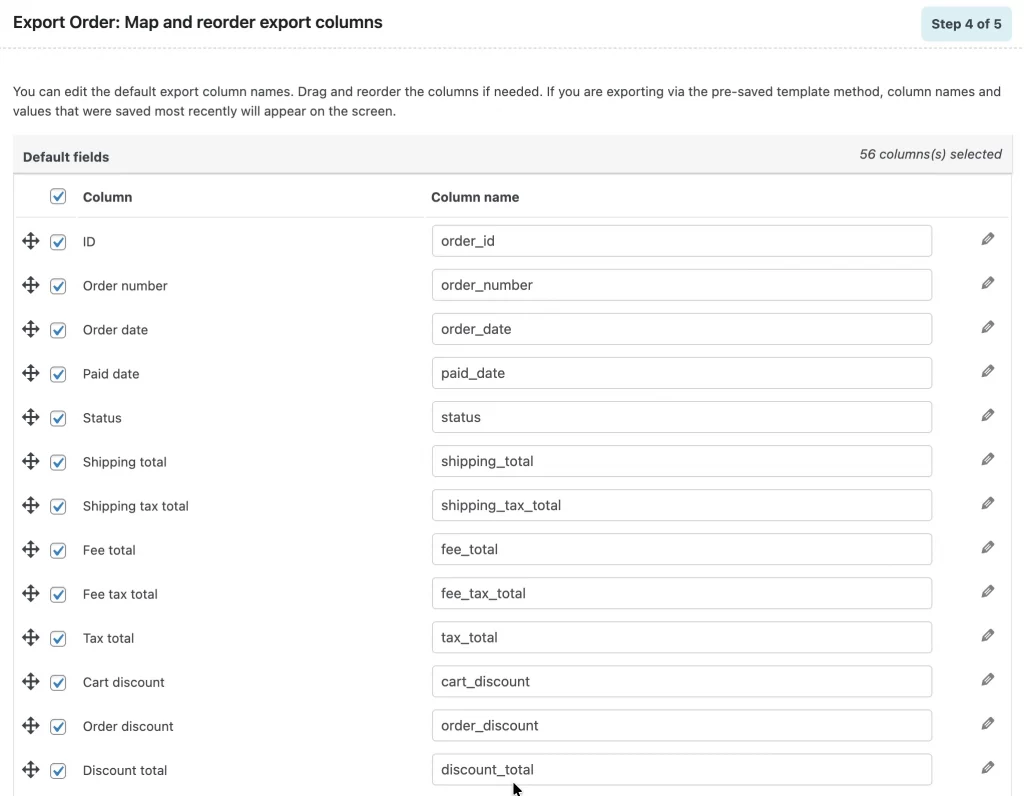The image size is (1024, 796).
Task: Click the pencil icon next to fee_tax_total
Action: [x=987, y=592]
